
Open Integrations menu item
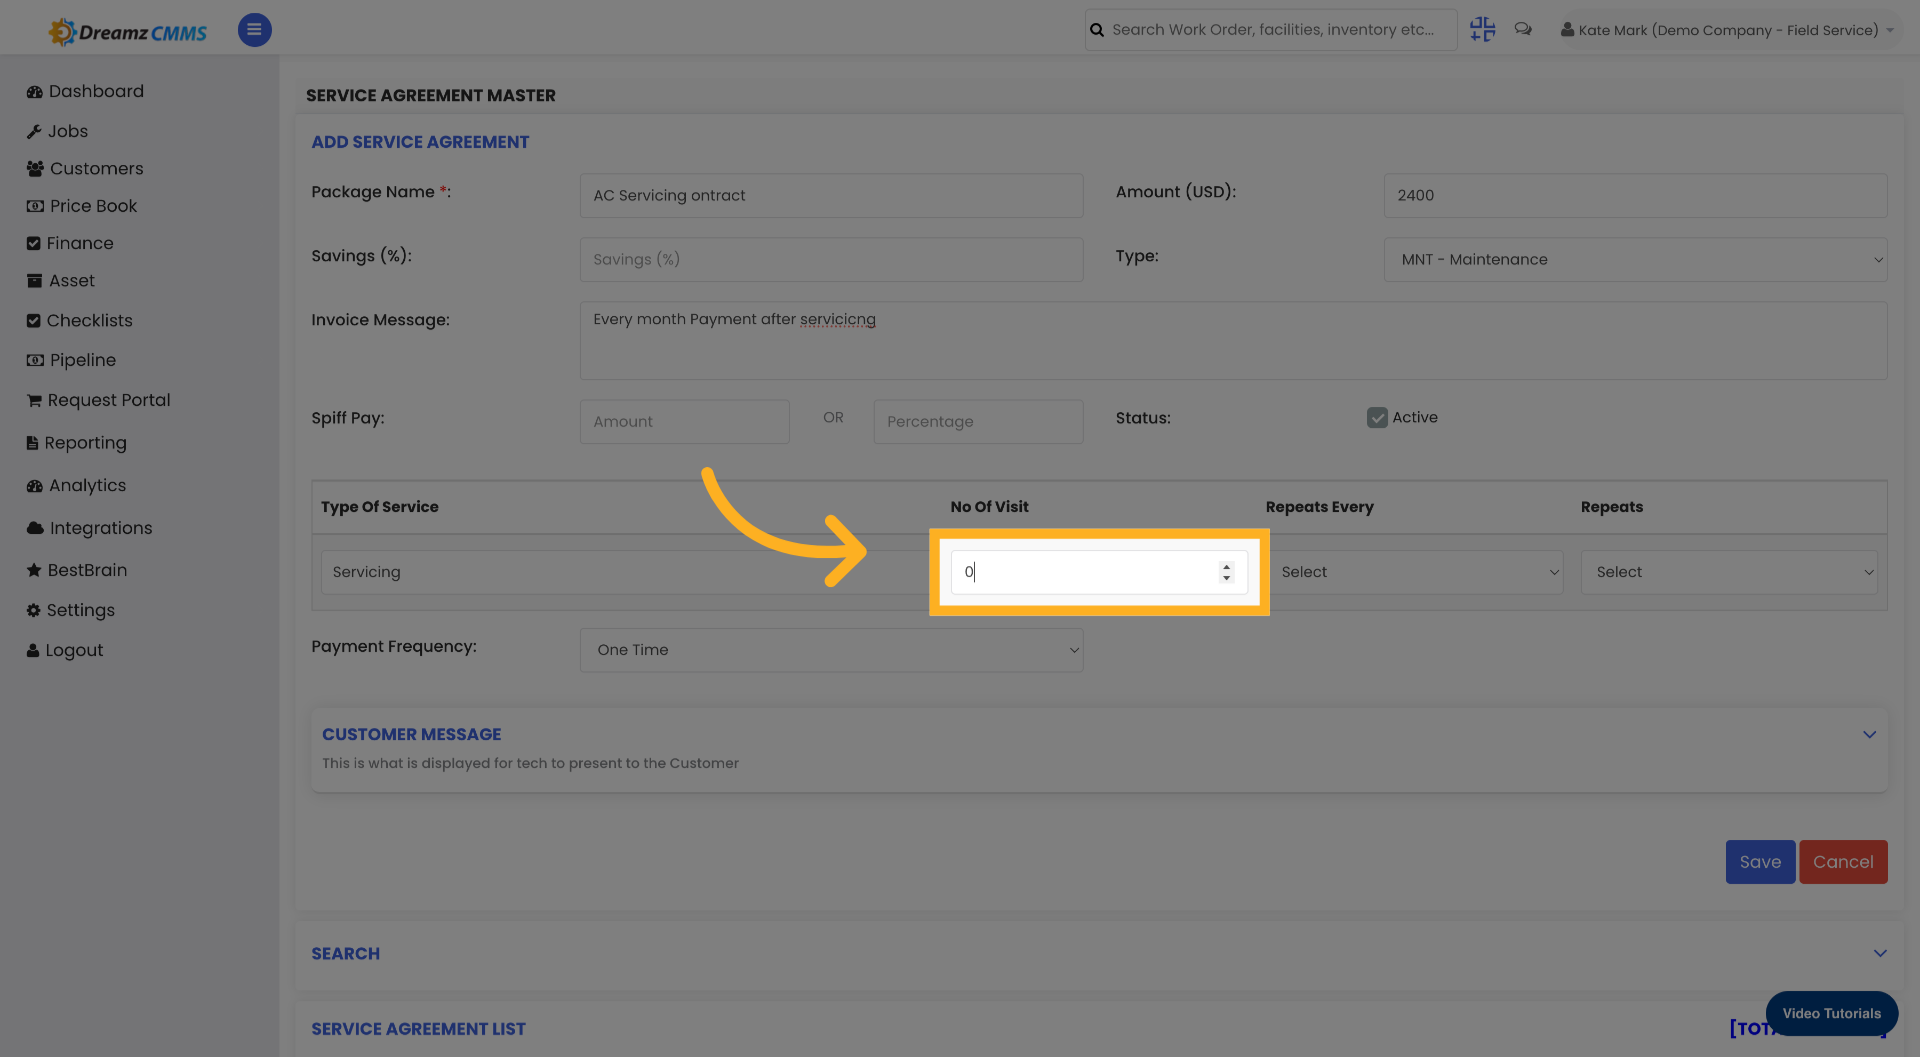coord(101,528)
